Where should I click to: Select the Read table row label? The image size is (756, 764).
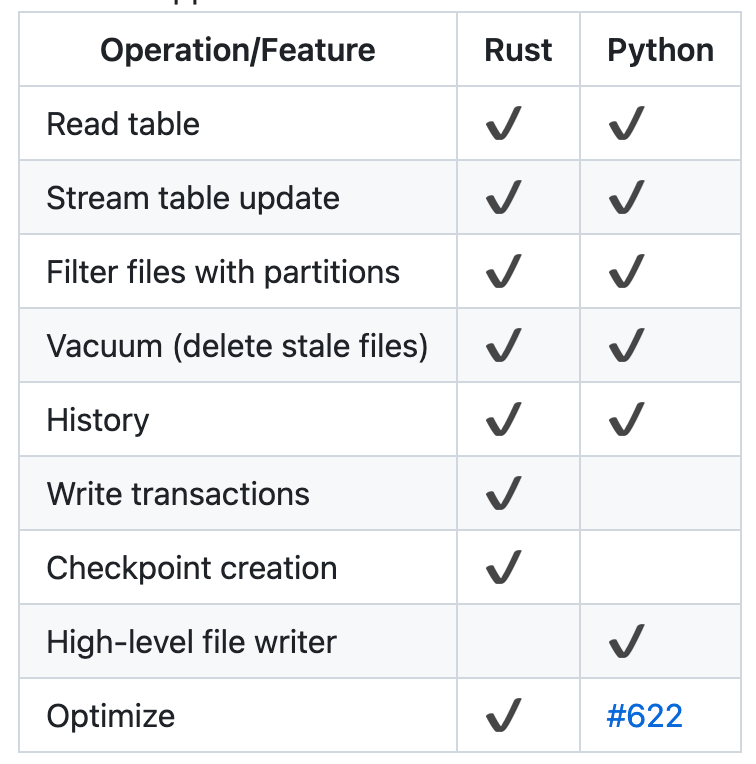(123, 124)
